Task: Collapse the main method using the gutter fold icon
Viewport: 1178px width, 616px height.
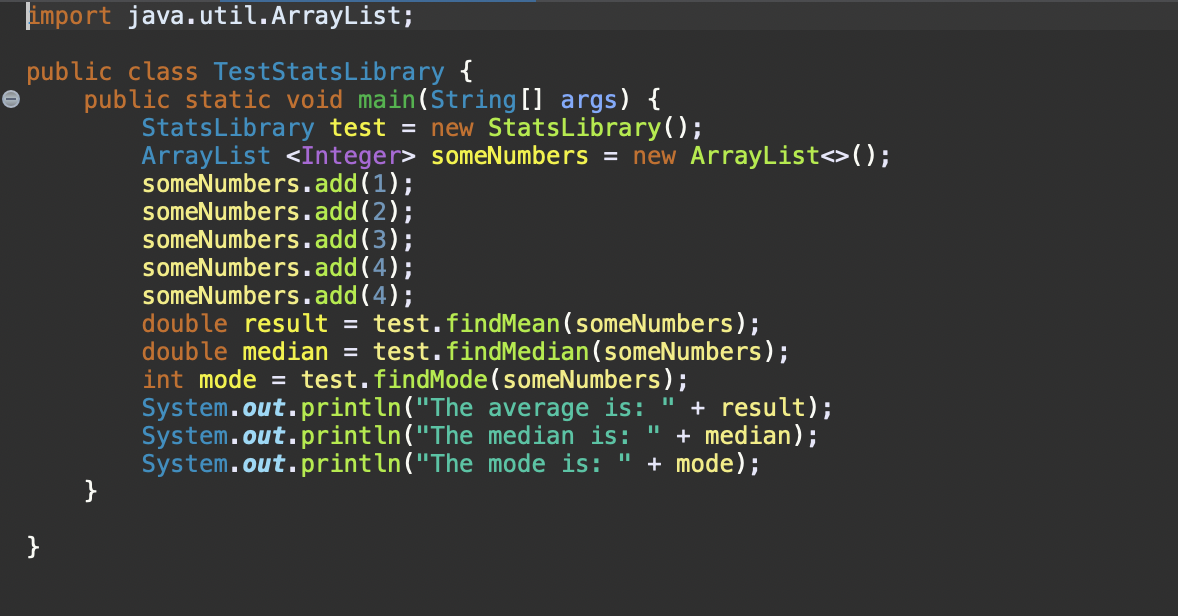Action: 10,99
